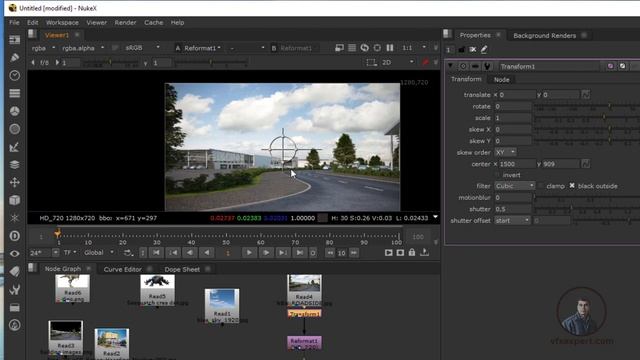Click the timeline playhead at frame 1
Viewport: 640px width, 360px height.
pyautogui.click(x=58, y=234)
